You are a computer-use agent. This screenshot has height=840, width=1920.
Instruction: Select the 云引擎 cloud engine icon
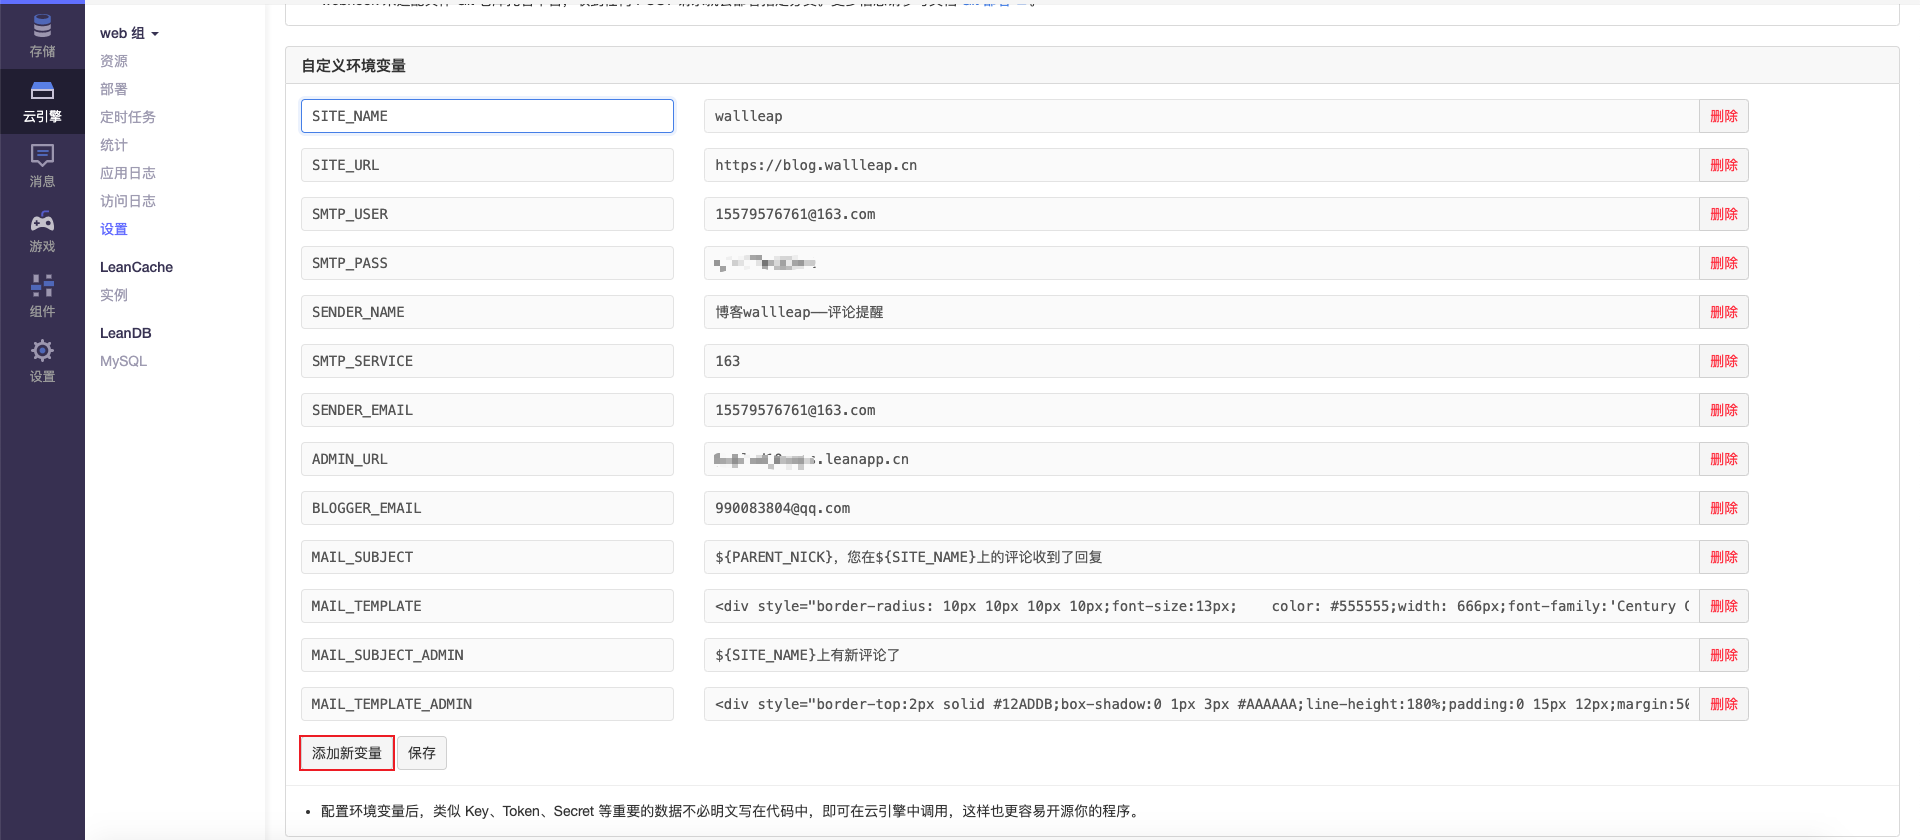[42, 101]
